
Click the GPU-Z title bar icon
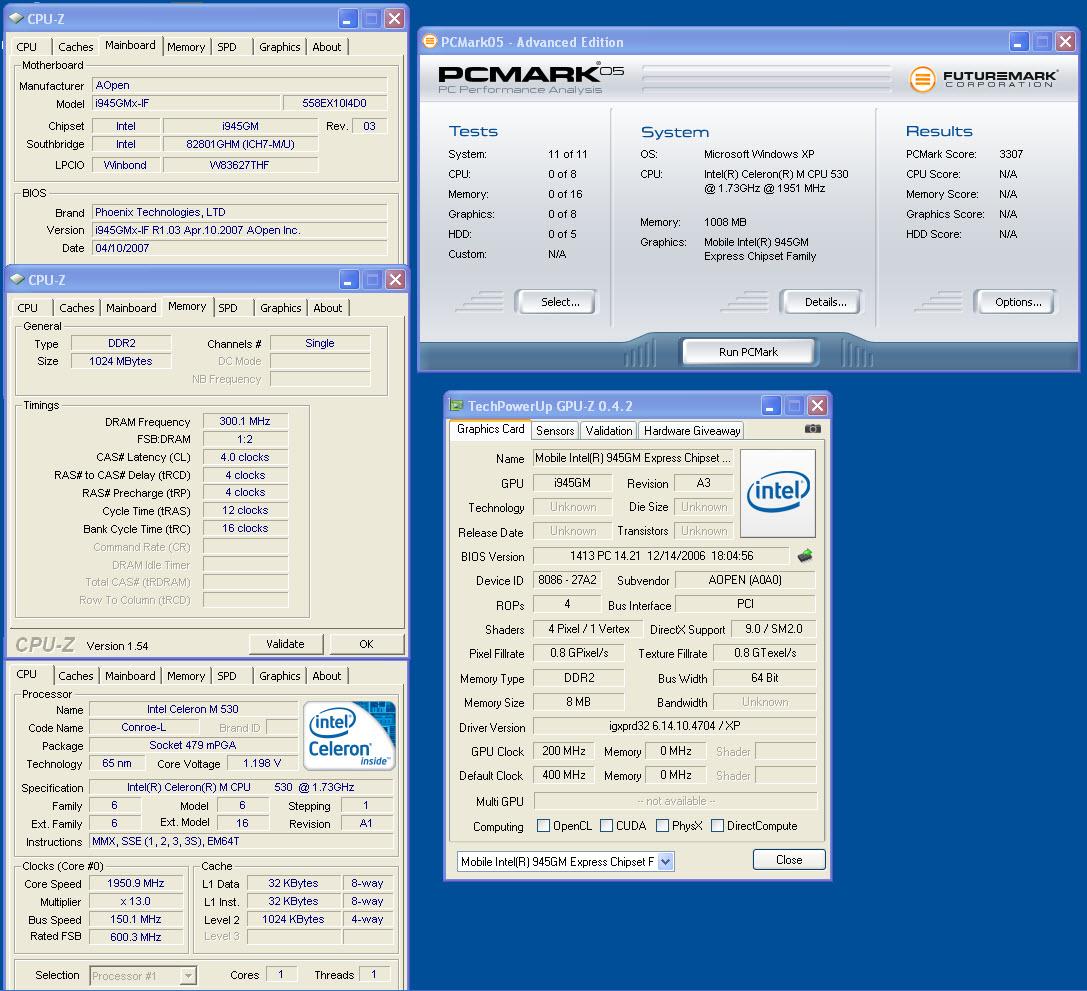pyautogui.click(x=456, y=405)
